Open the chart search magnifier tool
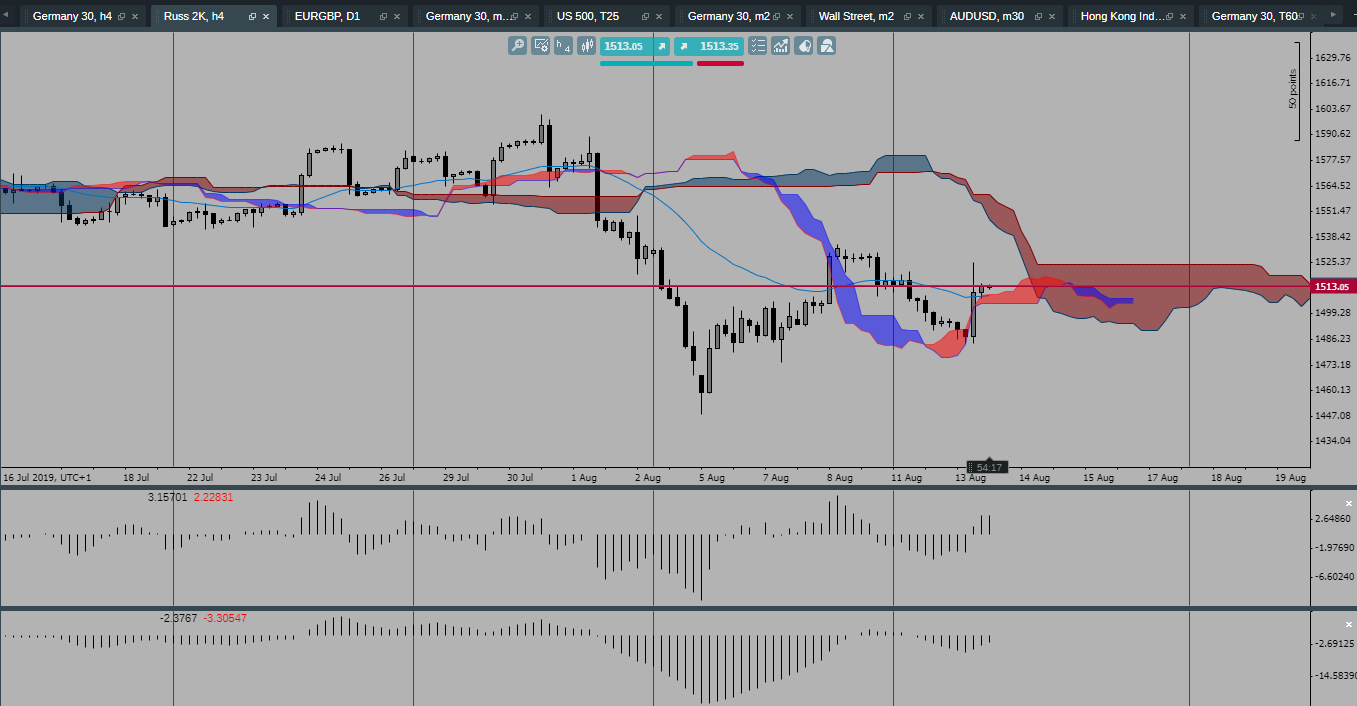This screenshot has width=1357, height=706. (x=517, y=46)
